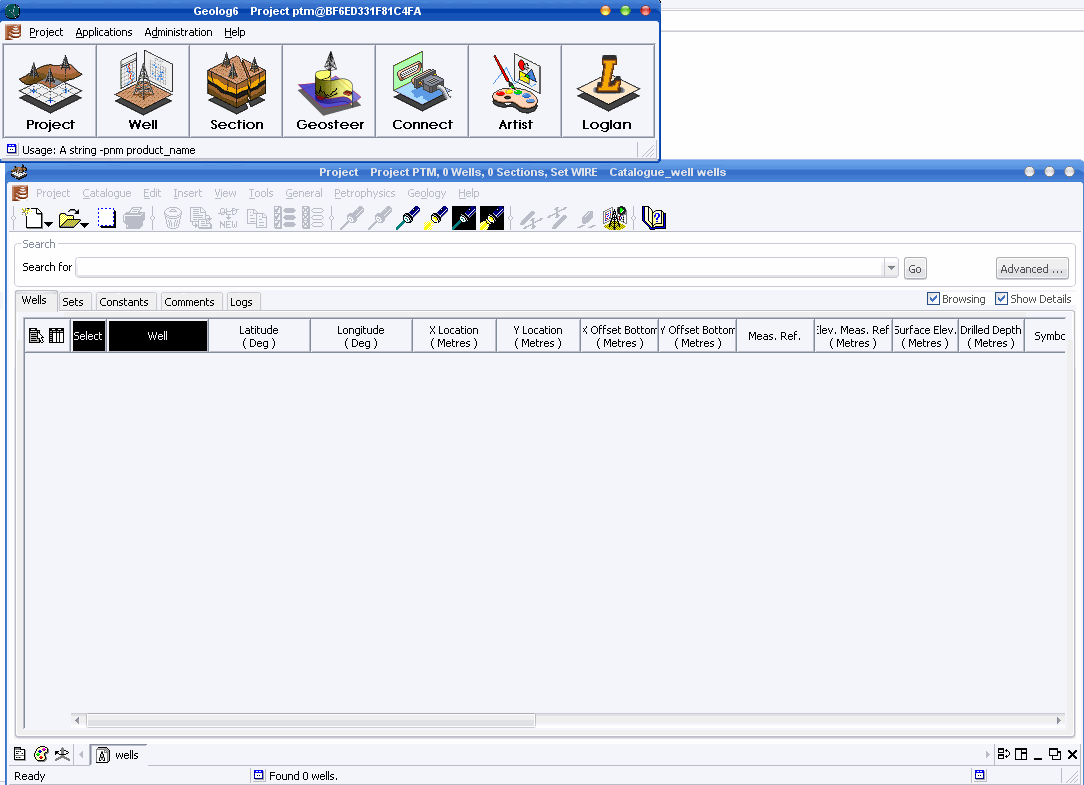Toggle the Show Details checkbox
The image size is (1084, 785).
[x=1001, y=299]
